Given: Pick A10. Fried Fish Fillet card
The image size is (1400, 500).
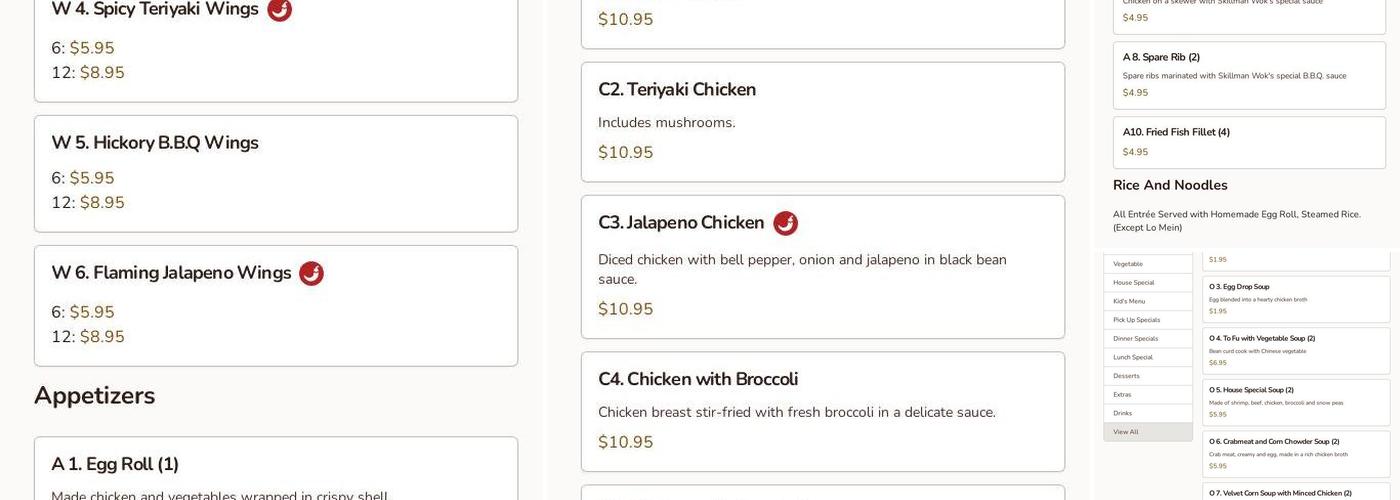Looking at the screenshot, I should point(1249,142).
